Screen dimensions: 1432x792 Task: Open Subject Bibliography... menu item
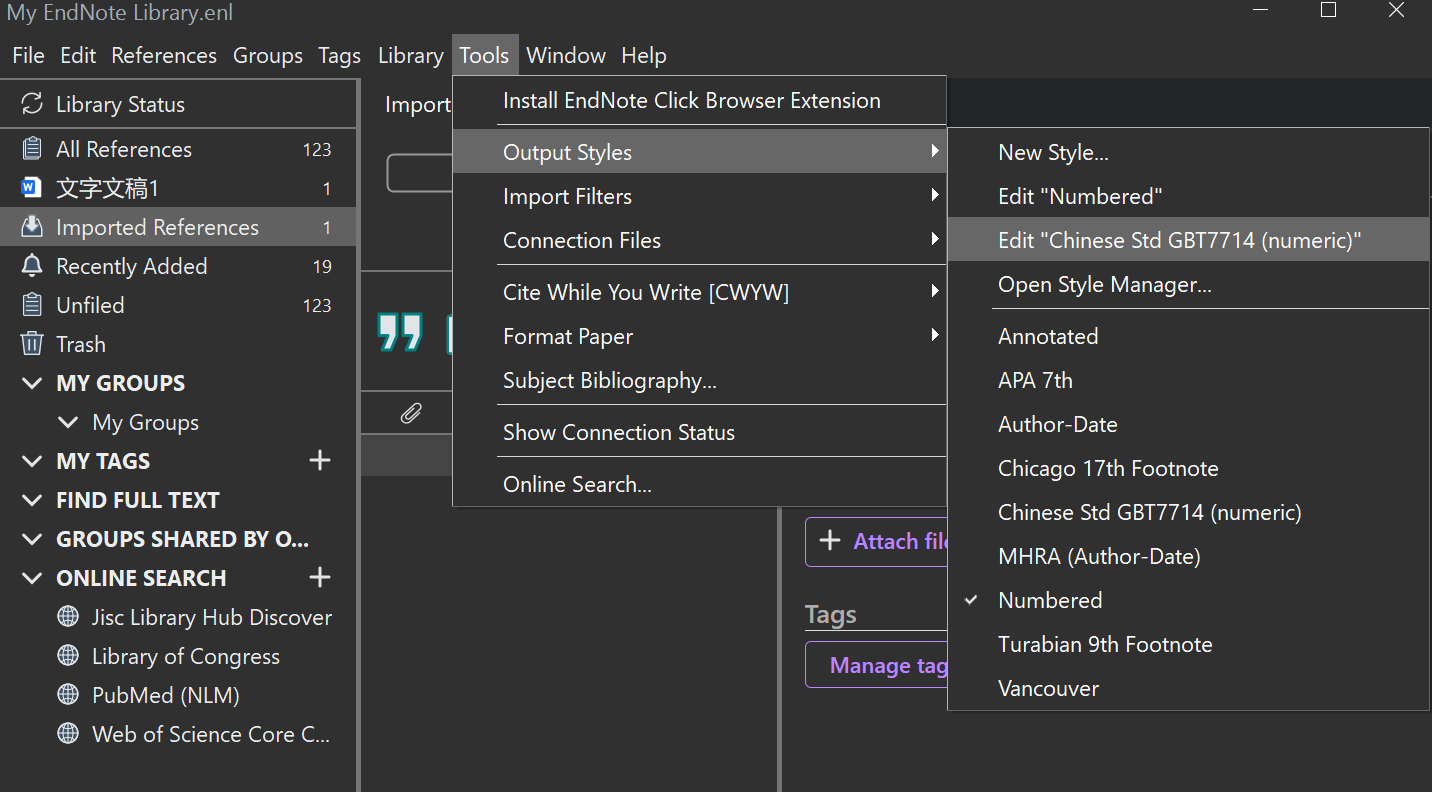(699, 380)
